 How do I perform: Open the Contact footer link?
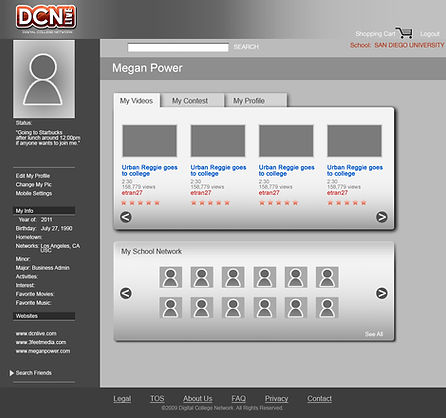point(319,399)
